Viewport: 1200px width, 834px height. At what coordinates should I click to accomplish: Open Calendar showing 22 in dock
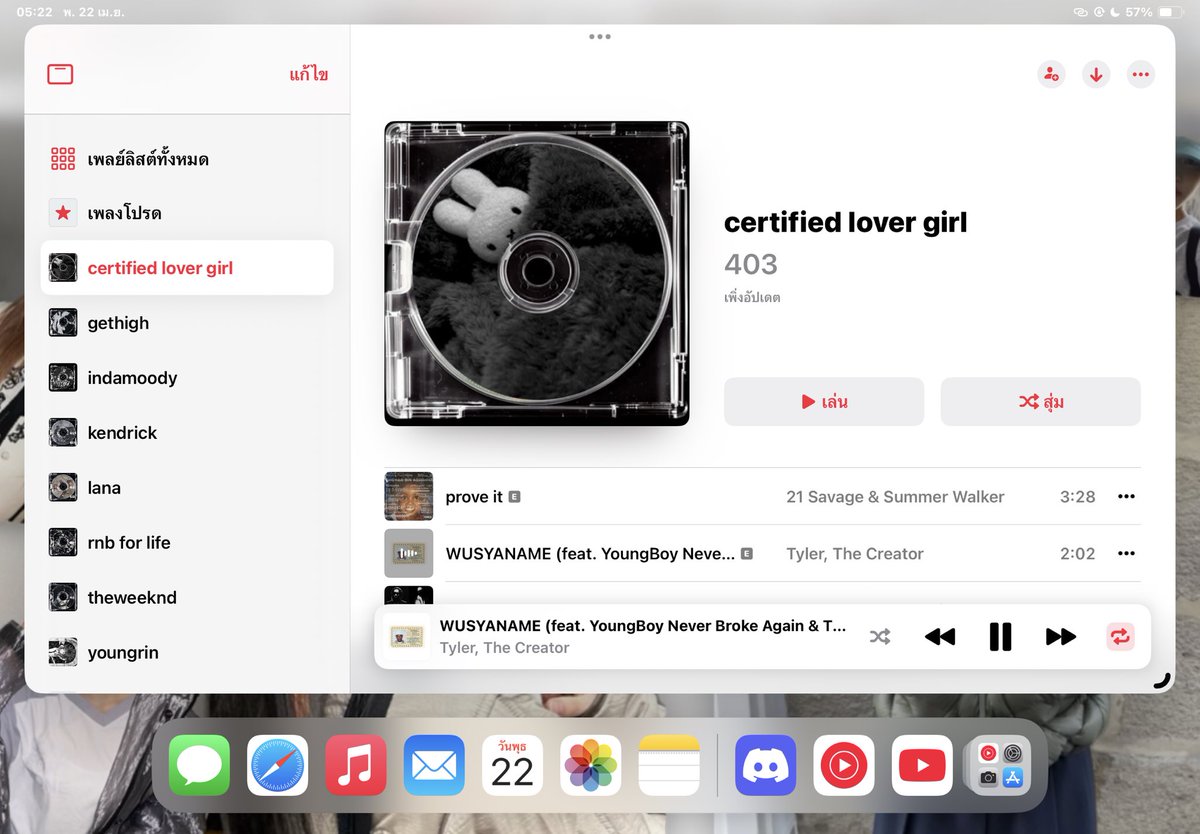513,766
